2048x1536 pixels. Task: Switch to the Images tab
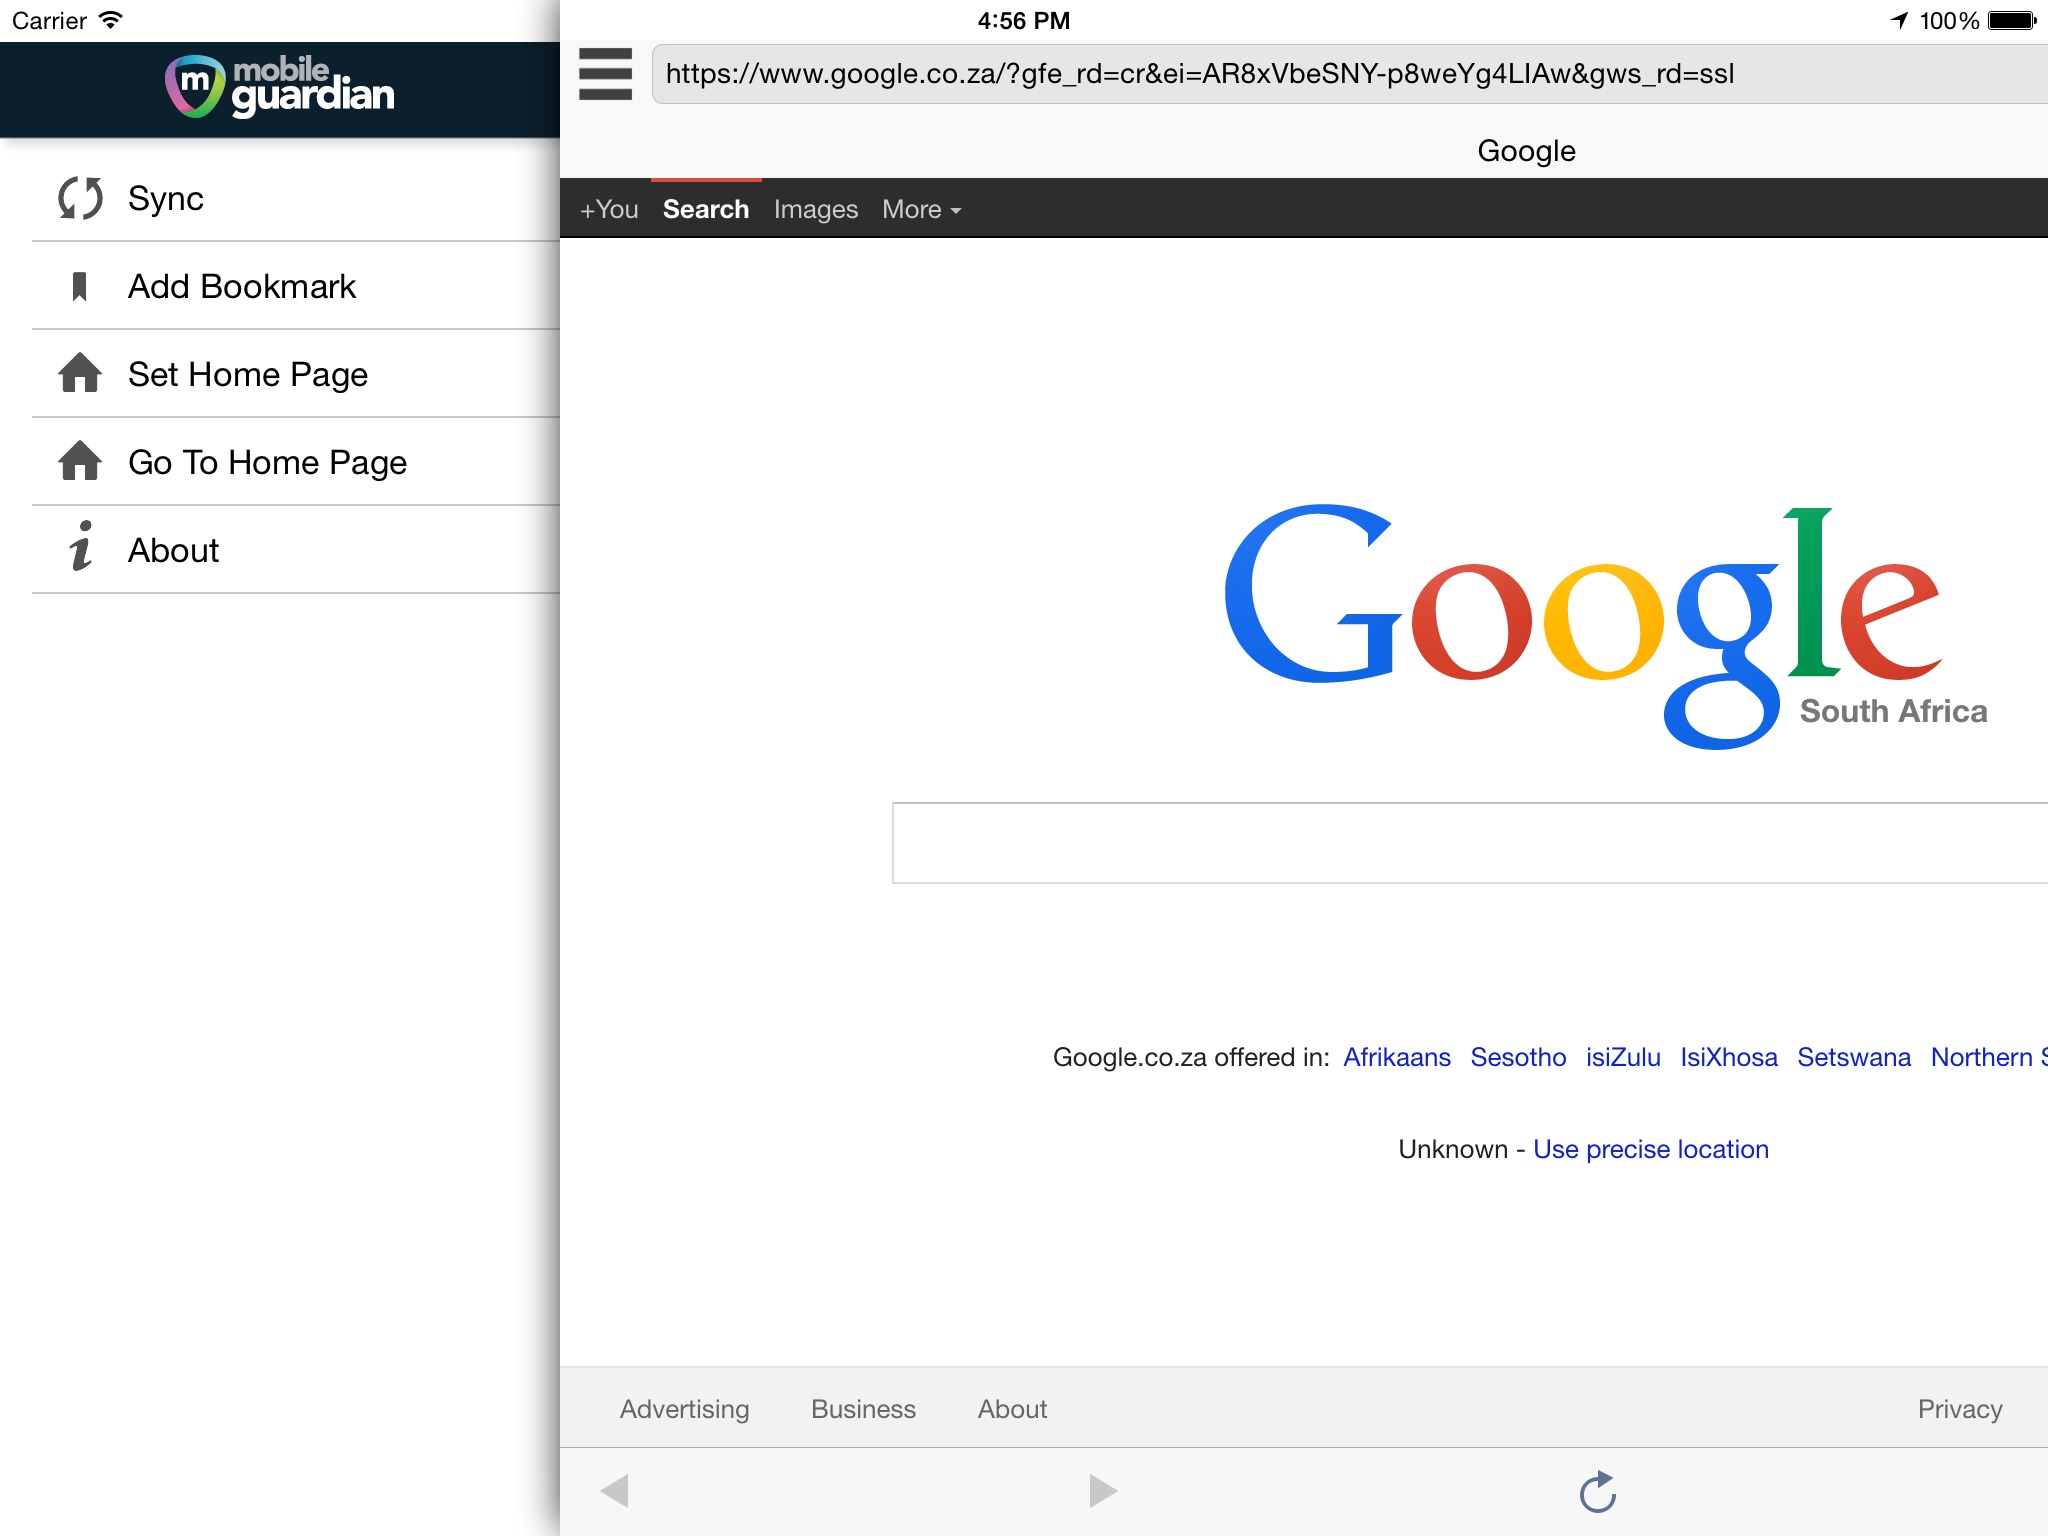coord(815,210)
